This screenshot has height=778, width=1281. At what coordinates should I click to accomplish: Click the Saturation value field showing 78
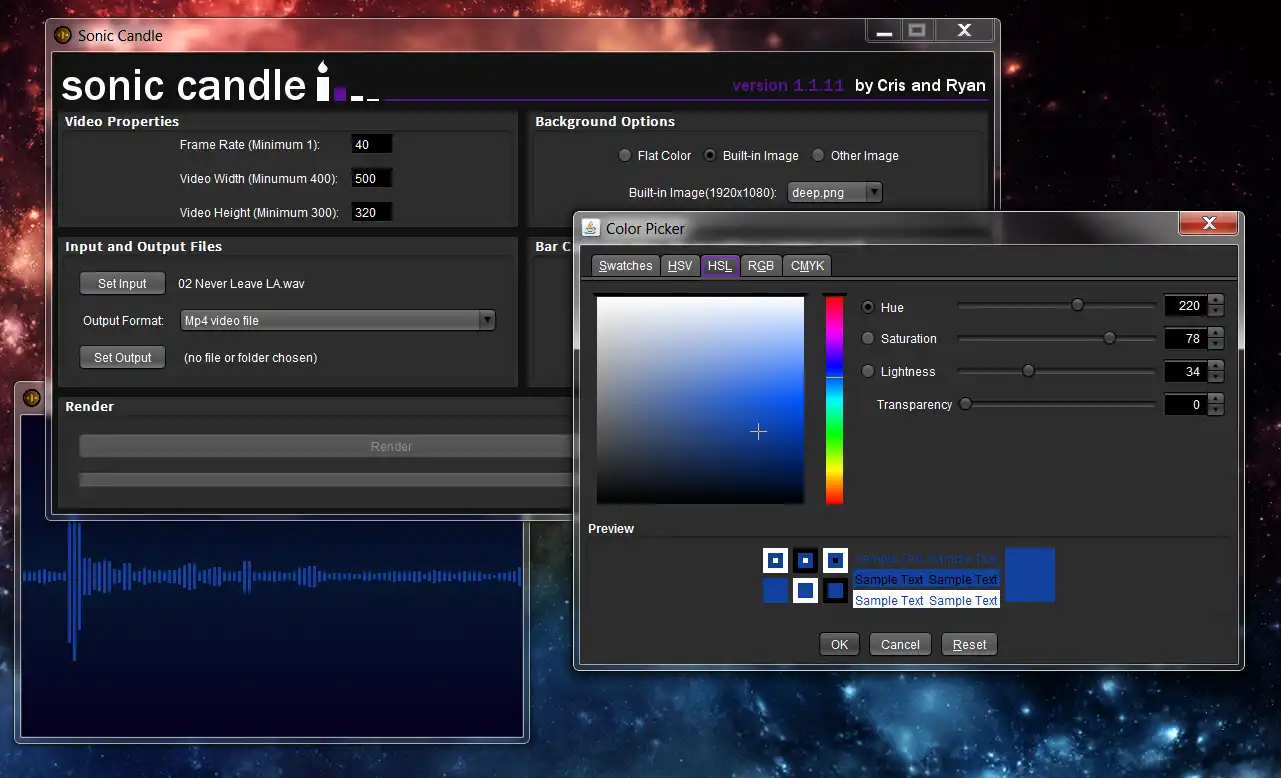[1186, 339]
